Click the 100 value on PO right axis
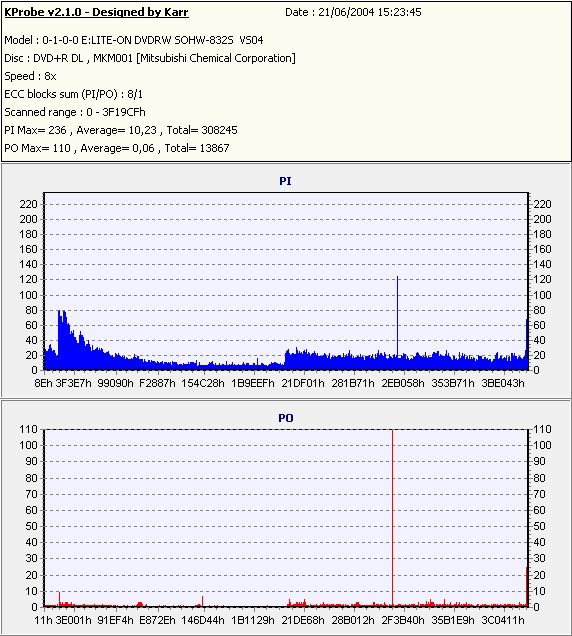The height and width of the screenshot is (636, 572). pyautogui.click(x=542, y=445)
